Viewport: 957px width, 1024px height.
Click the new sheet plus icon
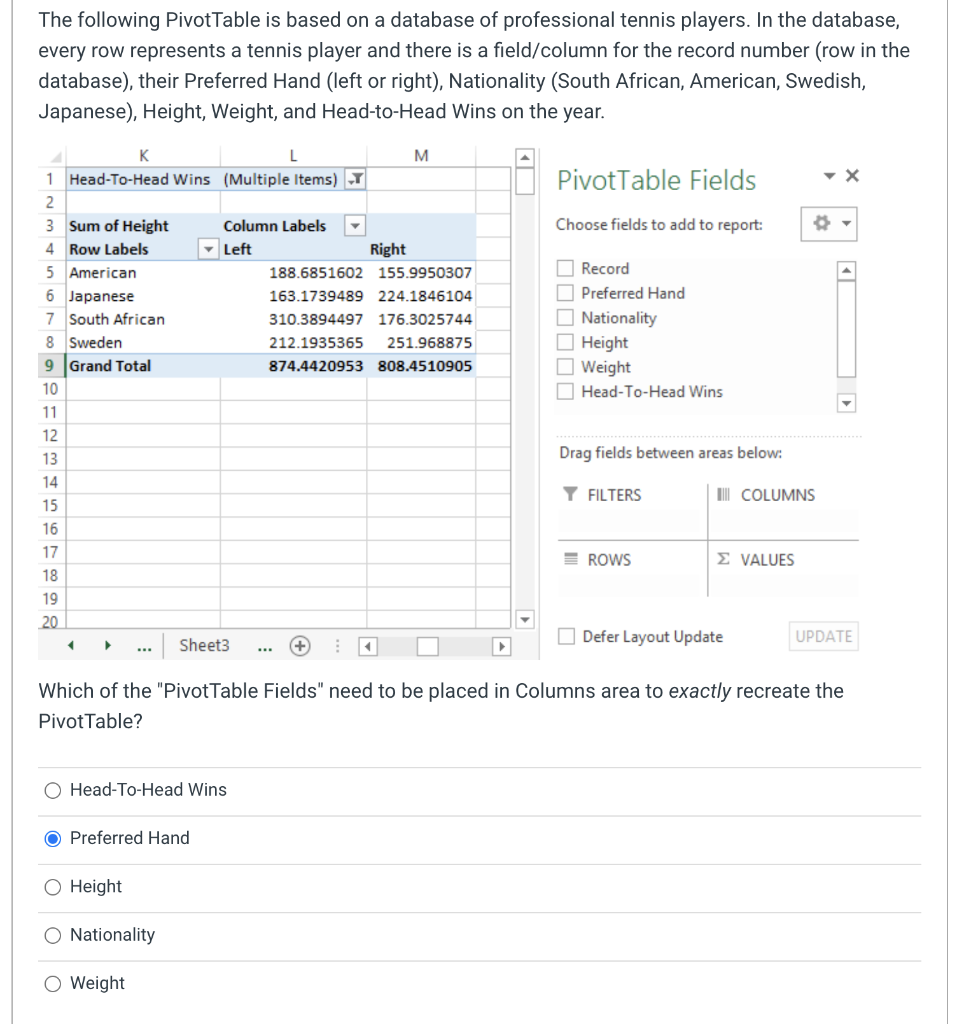(x=301, y=645)
